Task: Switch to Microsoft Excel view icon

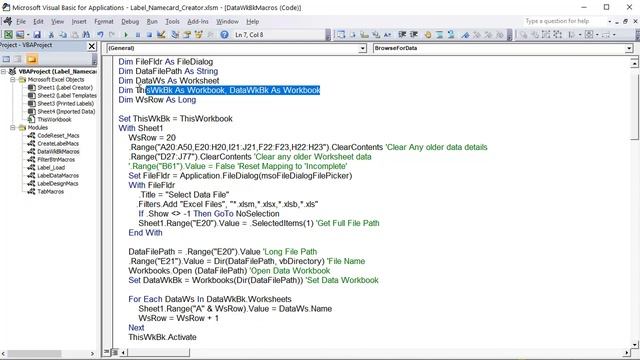Action: click(8, 35)
